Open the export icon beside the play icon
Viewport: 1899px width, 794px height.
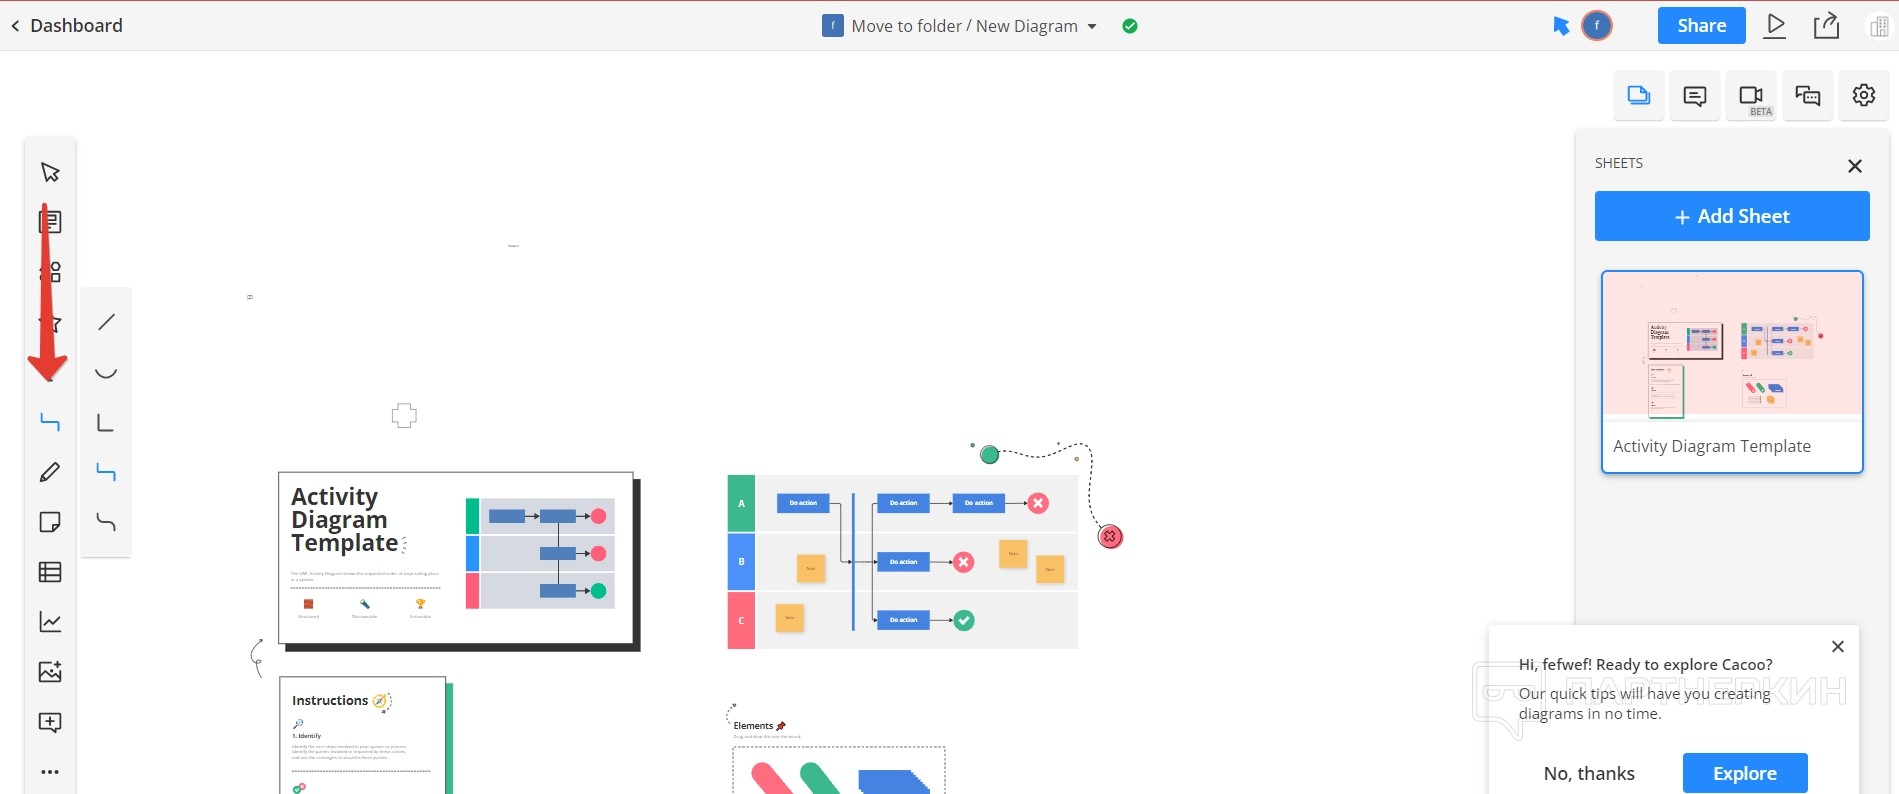[x=1827, y=26]
